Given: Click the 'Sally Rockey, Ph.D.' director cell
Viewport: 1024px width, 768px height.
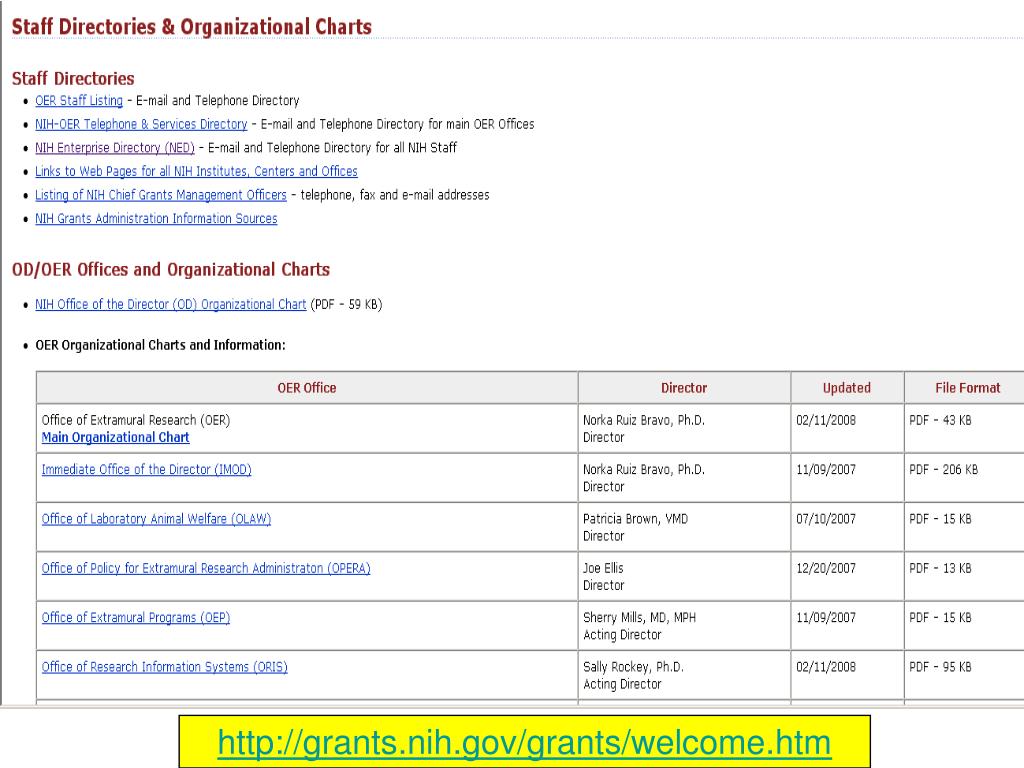Looking at the screenshot, I should click(684, 675).
